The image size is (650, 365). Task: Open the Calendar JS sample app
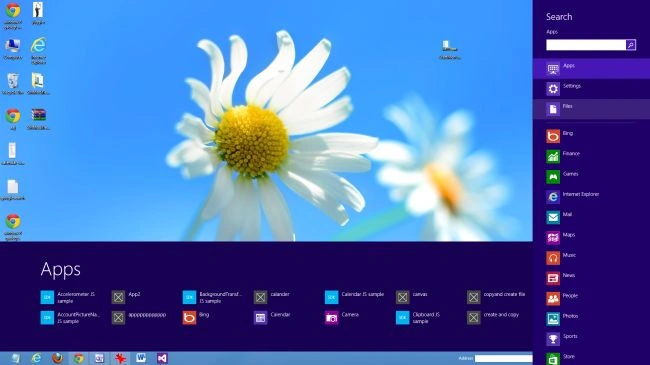pyautogui.click(x=355, y=297)
